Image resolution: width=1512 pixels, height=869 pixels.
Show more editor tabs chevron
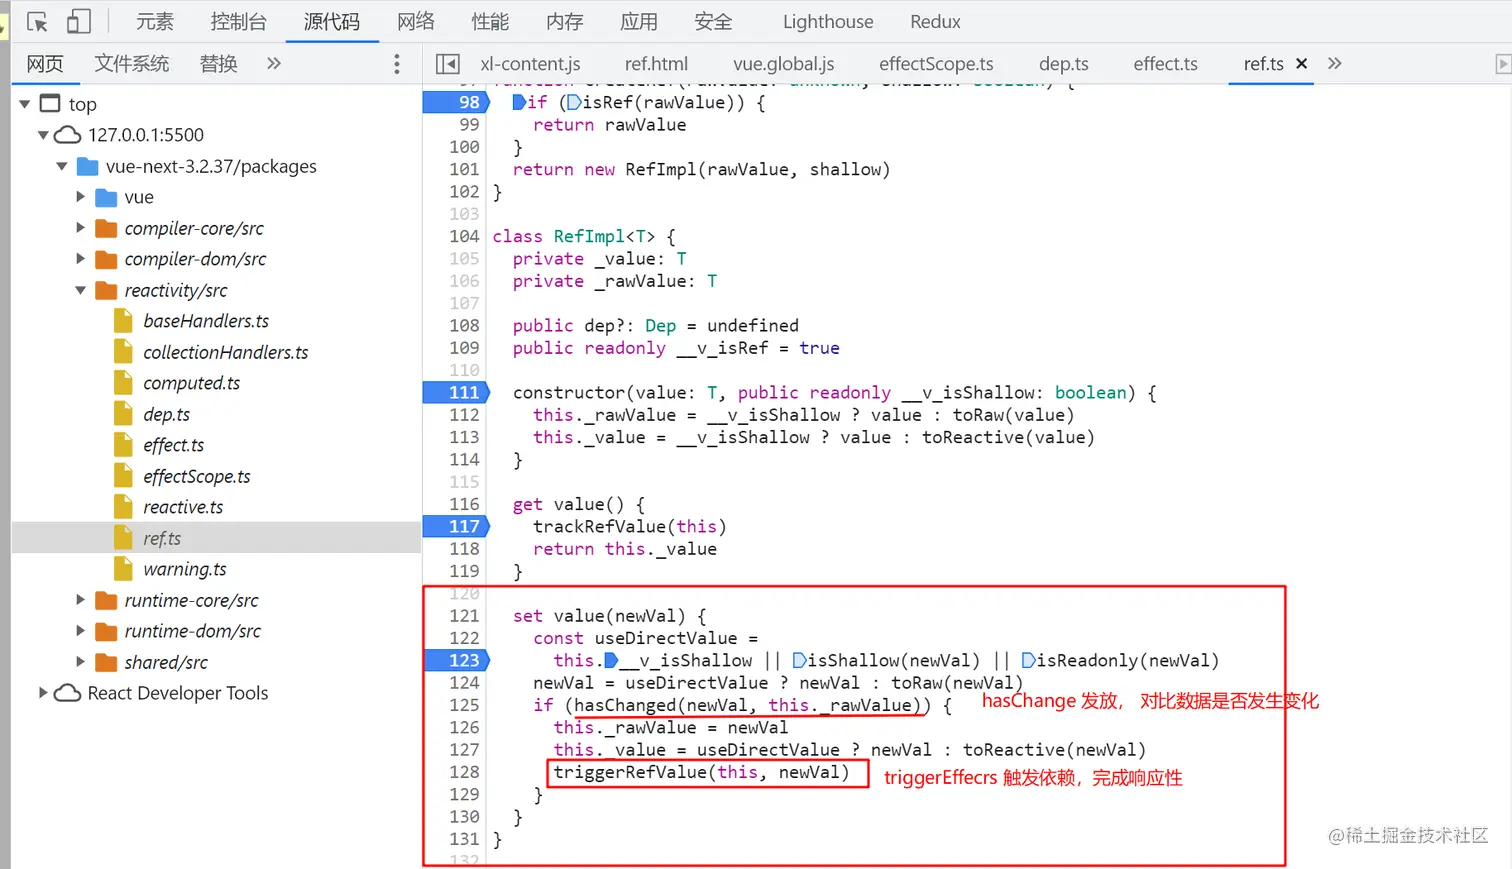[x=1334, y=64]
